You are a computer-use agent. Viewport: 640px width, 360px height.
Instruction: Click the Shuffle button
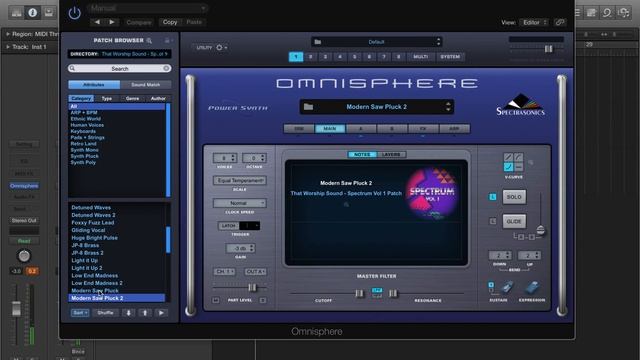[105, 313]
